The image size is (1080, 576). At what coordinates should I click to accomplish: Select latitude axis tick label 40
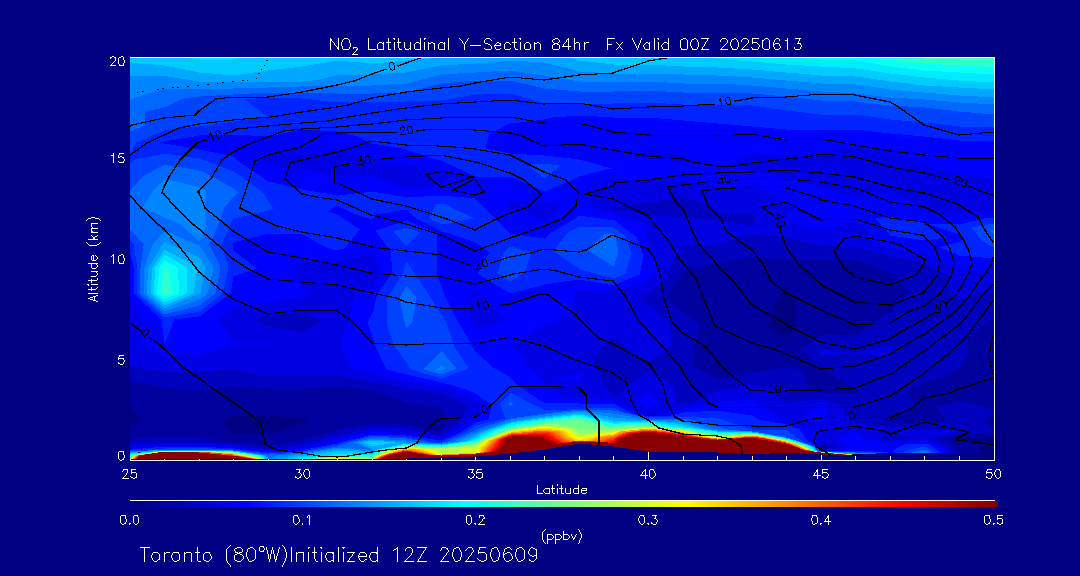pos(648,473)
